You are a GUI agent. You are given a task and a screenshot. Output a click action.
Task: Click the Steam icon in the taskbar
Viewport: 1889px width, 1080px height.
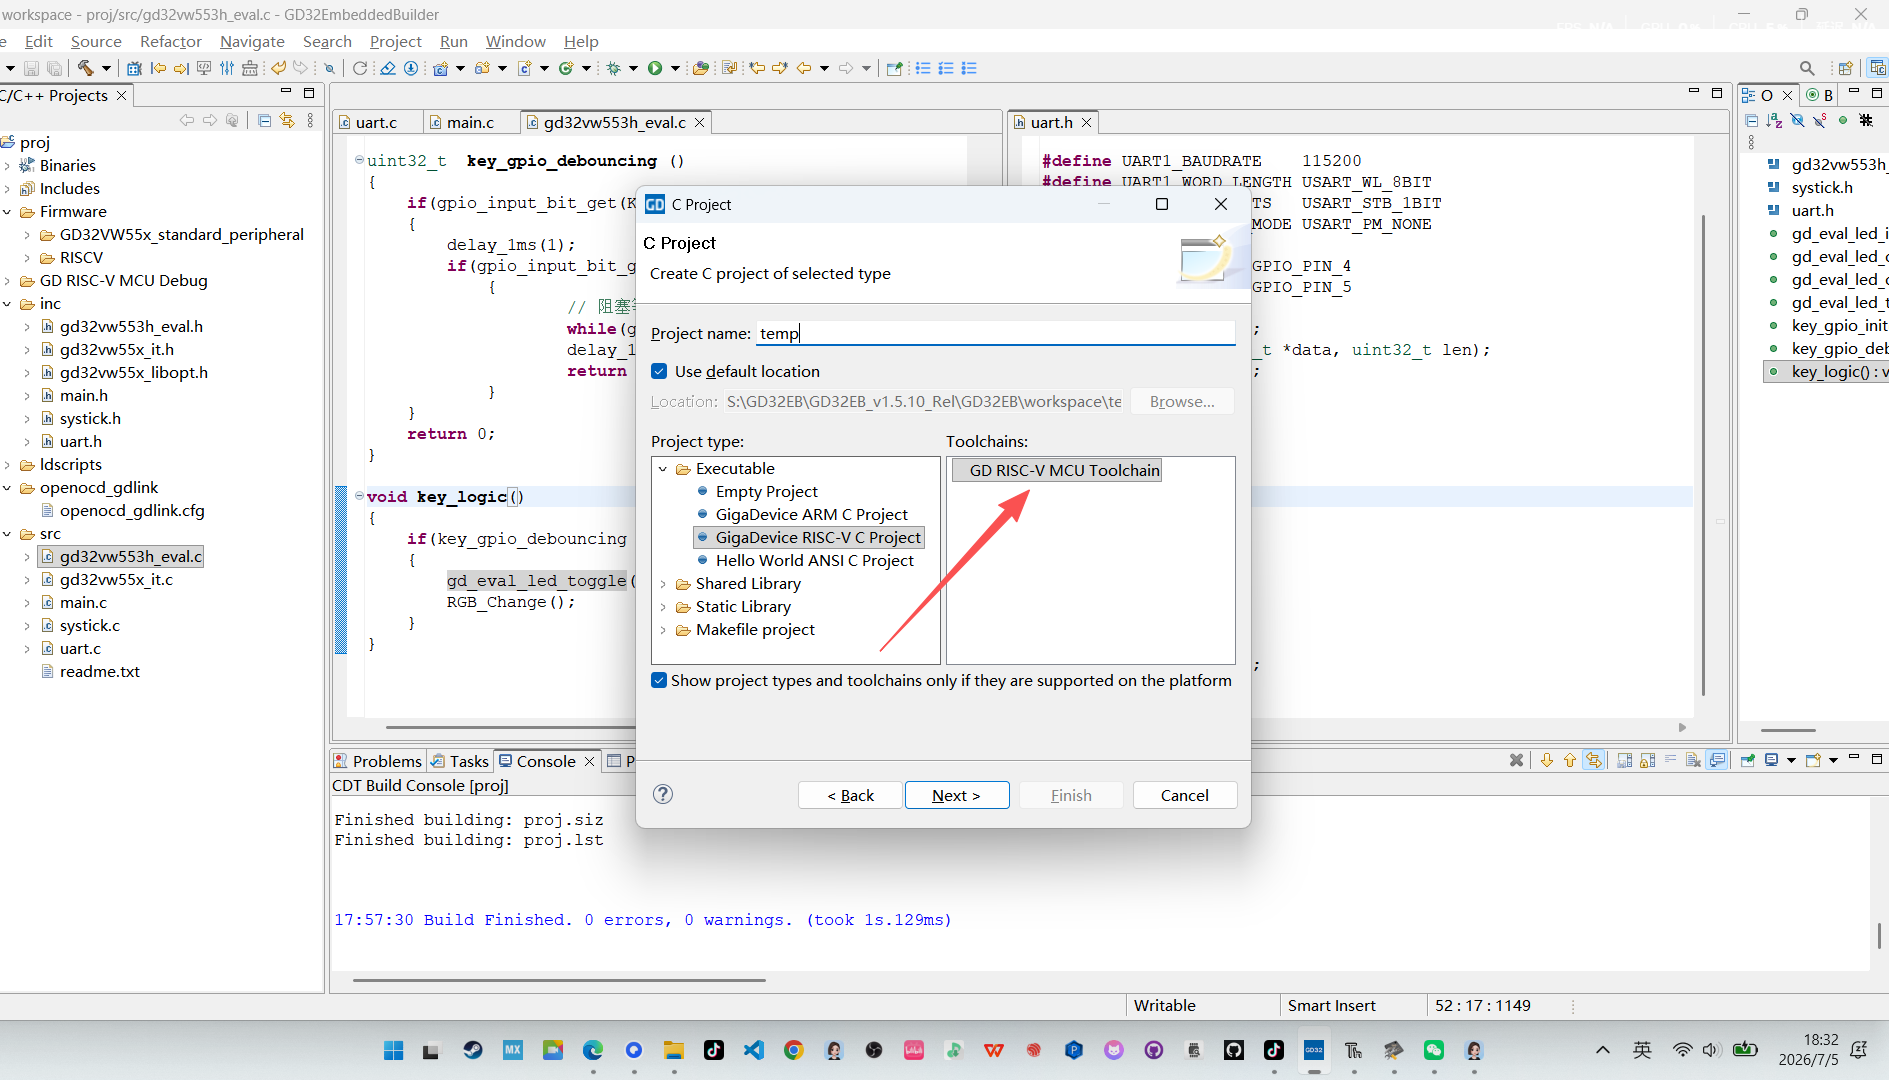[x=473, y=1050]
